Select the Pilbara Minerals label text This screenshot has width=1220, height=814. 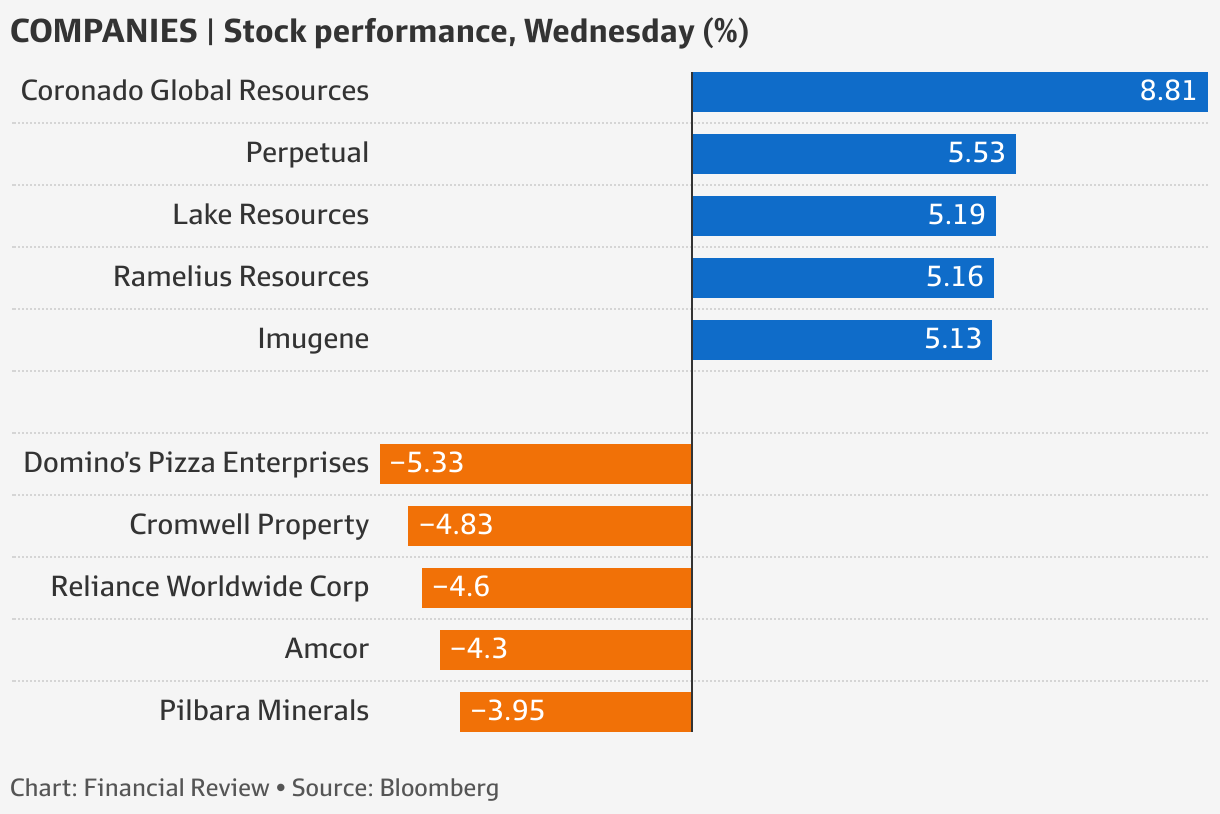(x=264, y=711)
